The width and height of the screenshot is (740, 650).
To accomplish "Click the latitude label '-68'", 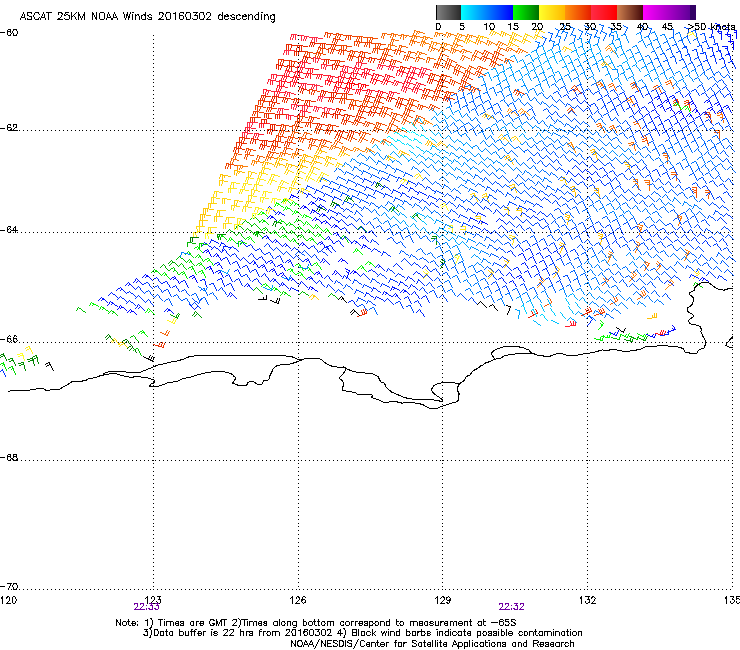I will coord(9,458).
